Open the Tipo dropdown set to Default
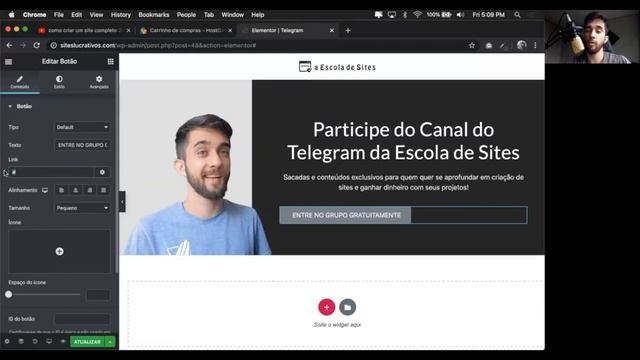The width and height of the screenshot is (640, 360). coord(82,127)
